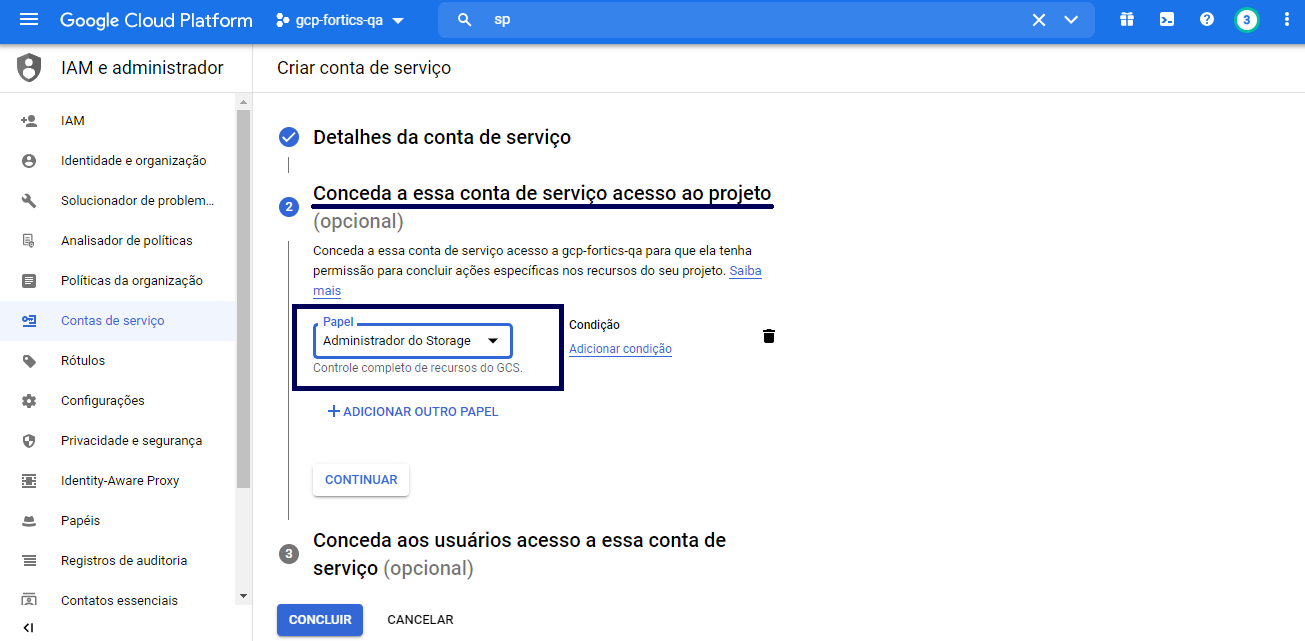The width and height of the screenshot is (1305, 641).
Task: Open the free trial gift icon
Action: (x=1127, y=20)
